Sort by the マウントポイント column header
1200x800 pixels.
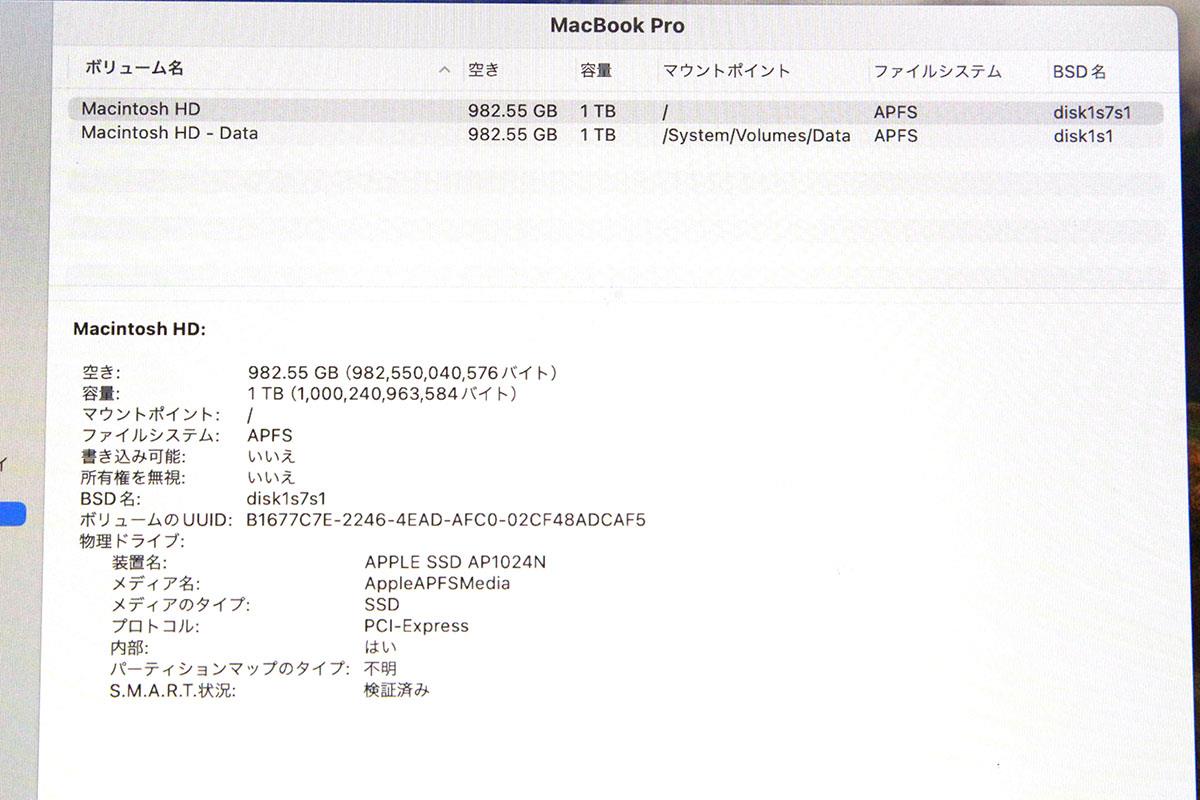point(727,71)
